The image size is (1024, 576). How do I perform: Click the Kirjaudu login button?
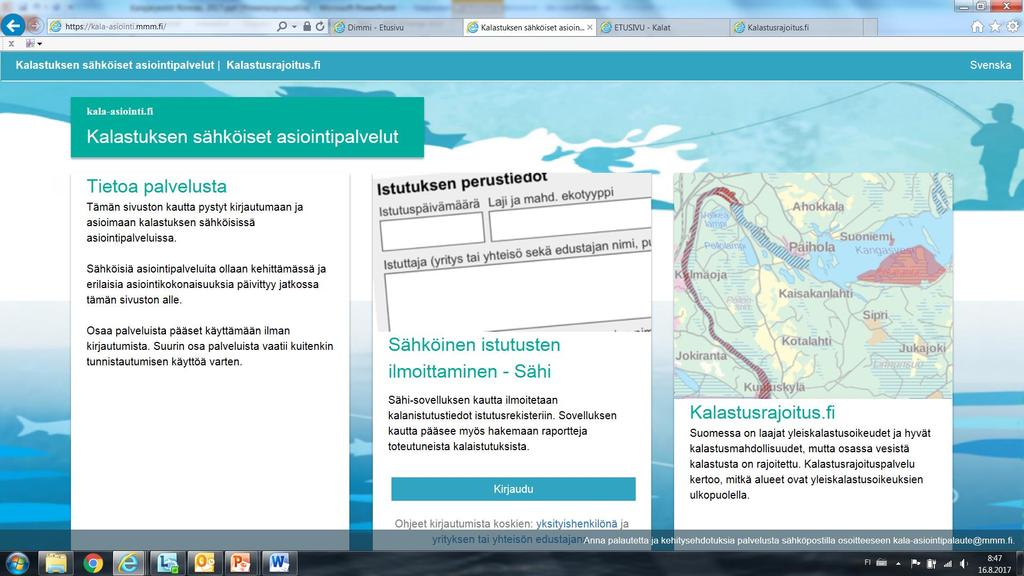(x=513, y=489)
